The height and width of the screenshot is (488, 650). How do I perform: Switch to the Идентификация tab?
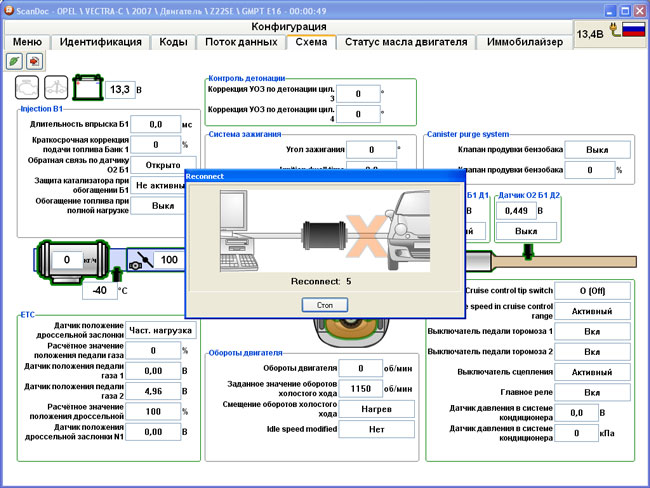tap(100, 42)
